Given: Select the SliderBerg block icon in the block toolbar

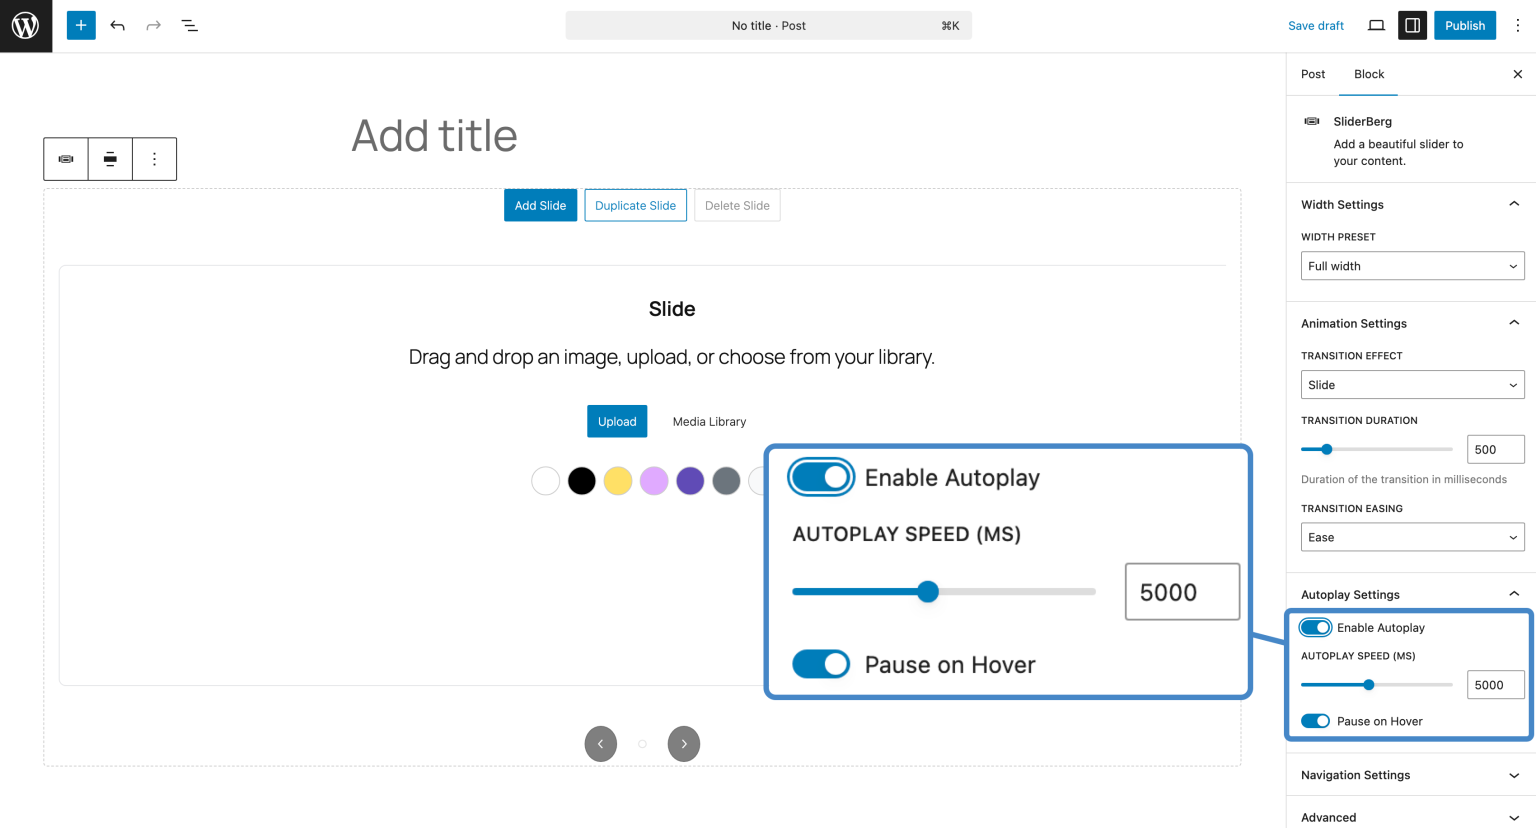Looking at the screenshot, I should (x=65, y=159).
